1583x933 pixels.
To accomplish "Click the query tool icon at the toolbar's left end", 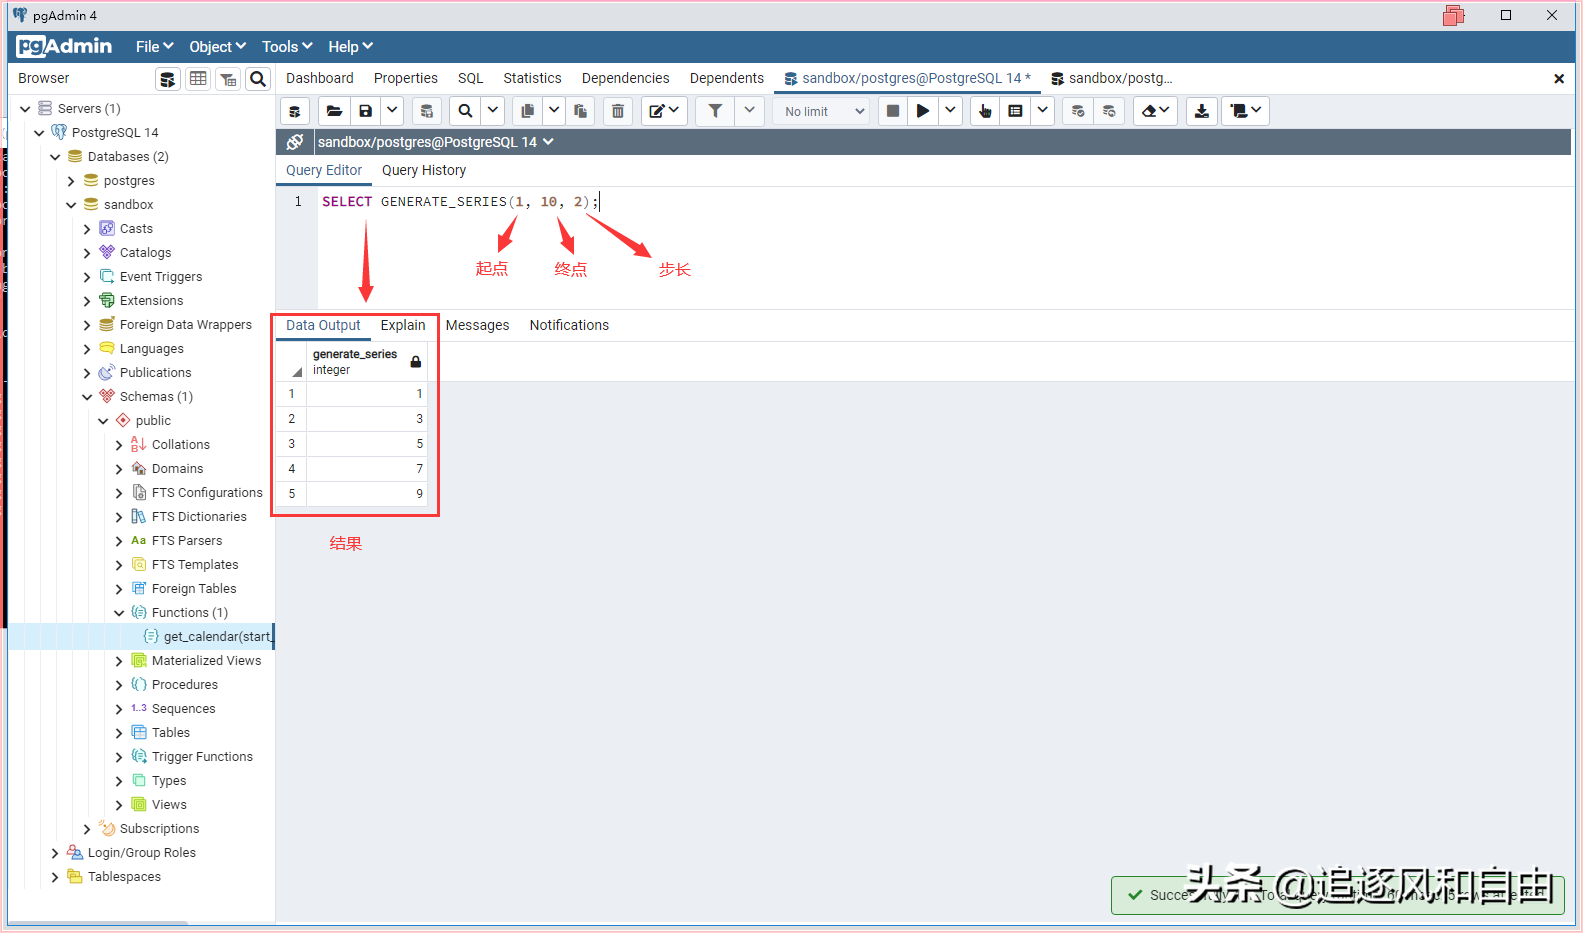I will tap(295, 111).
